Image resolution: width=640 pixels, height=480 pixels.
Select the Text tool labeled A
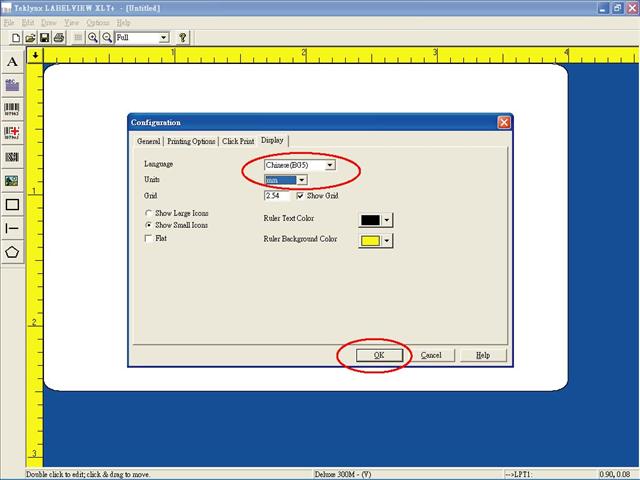[x=12, y=62]
